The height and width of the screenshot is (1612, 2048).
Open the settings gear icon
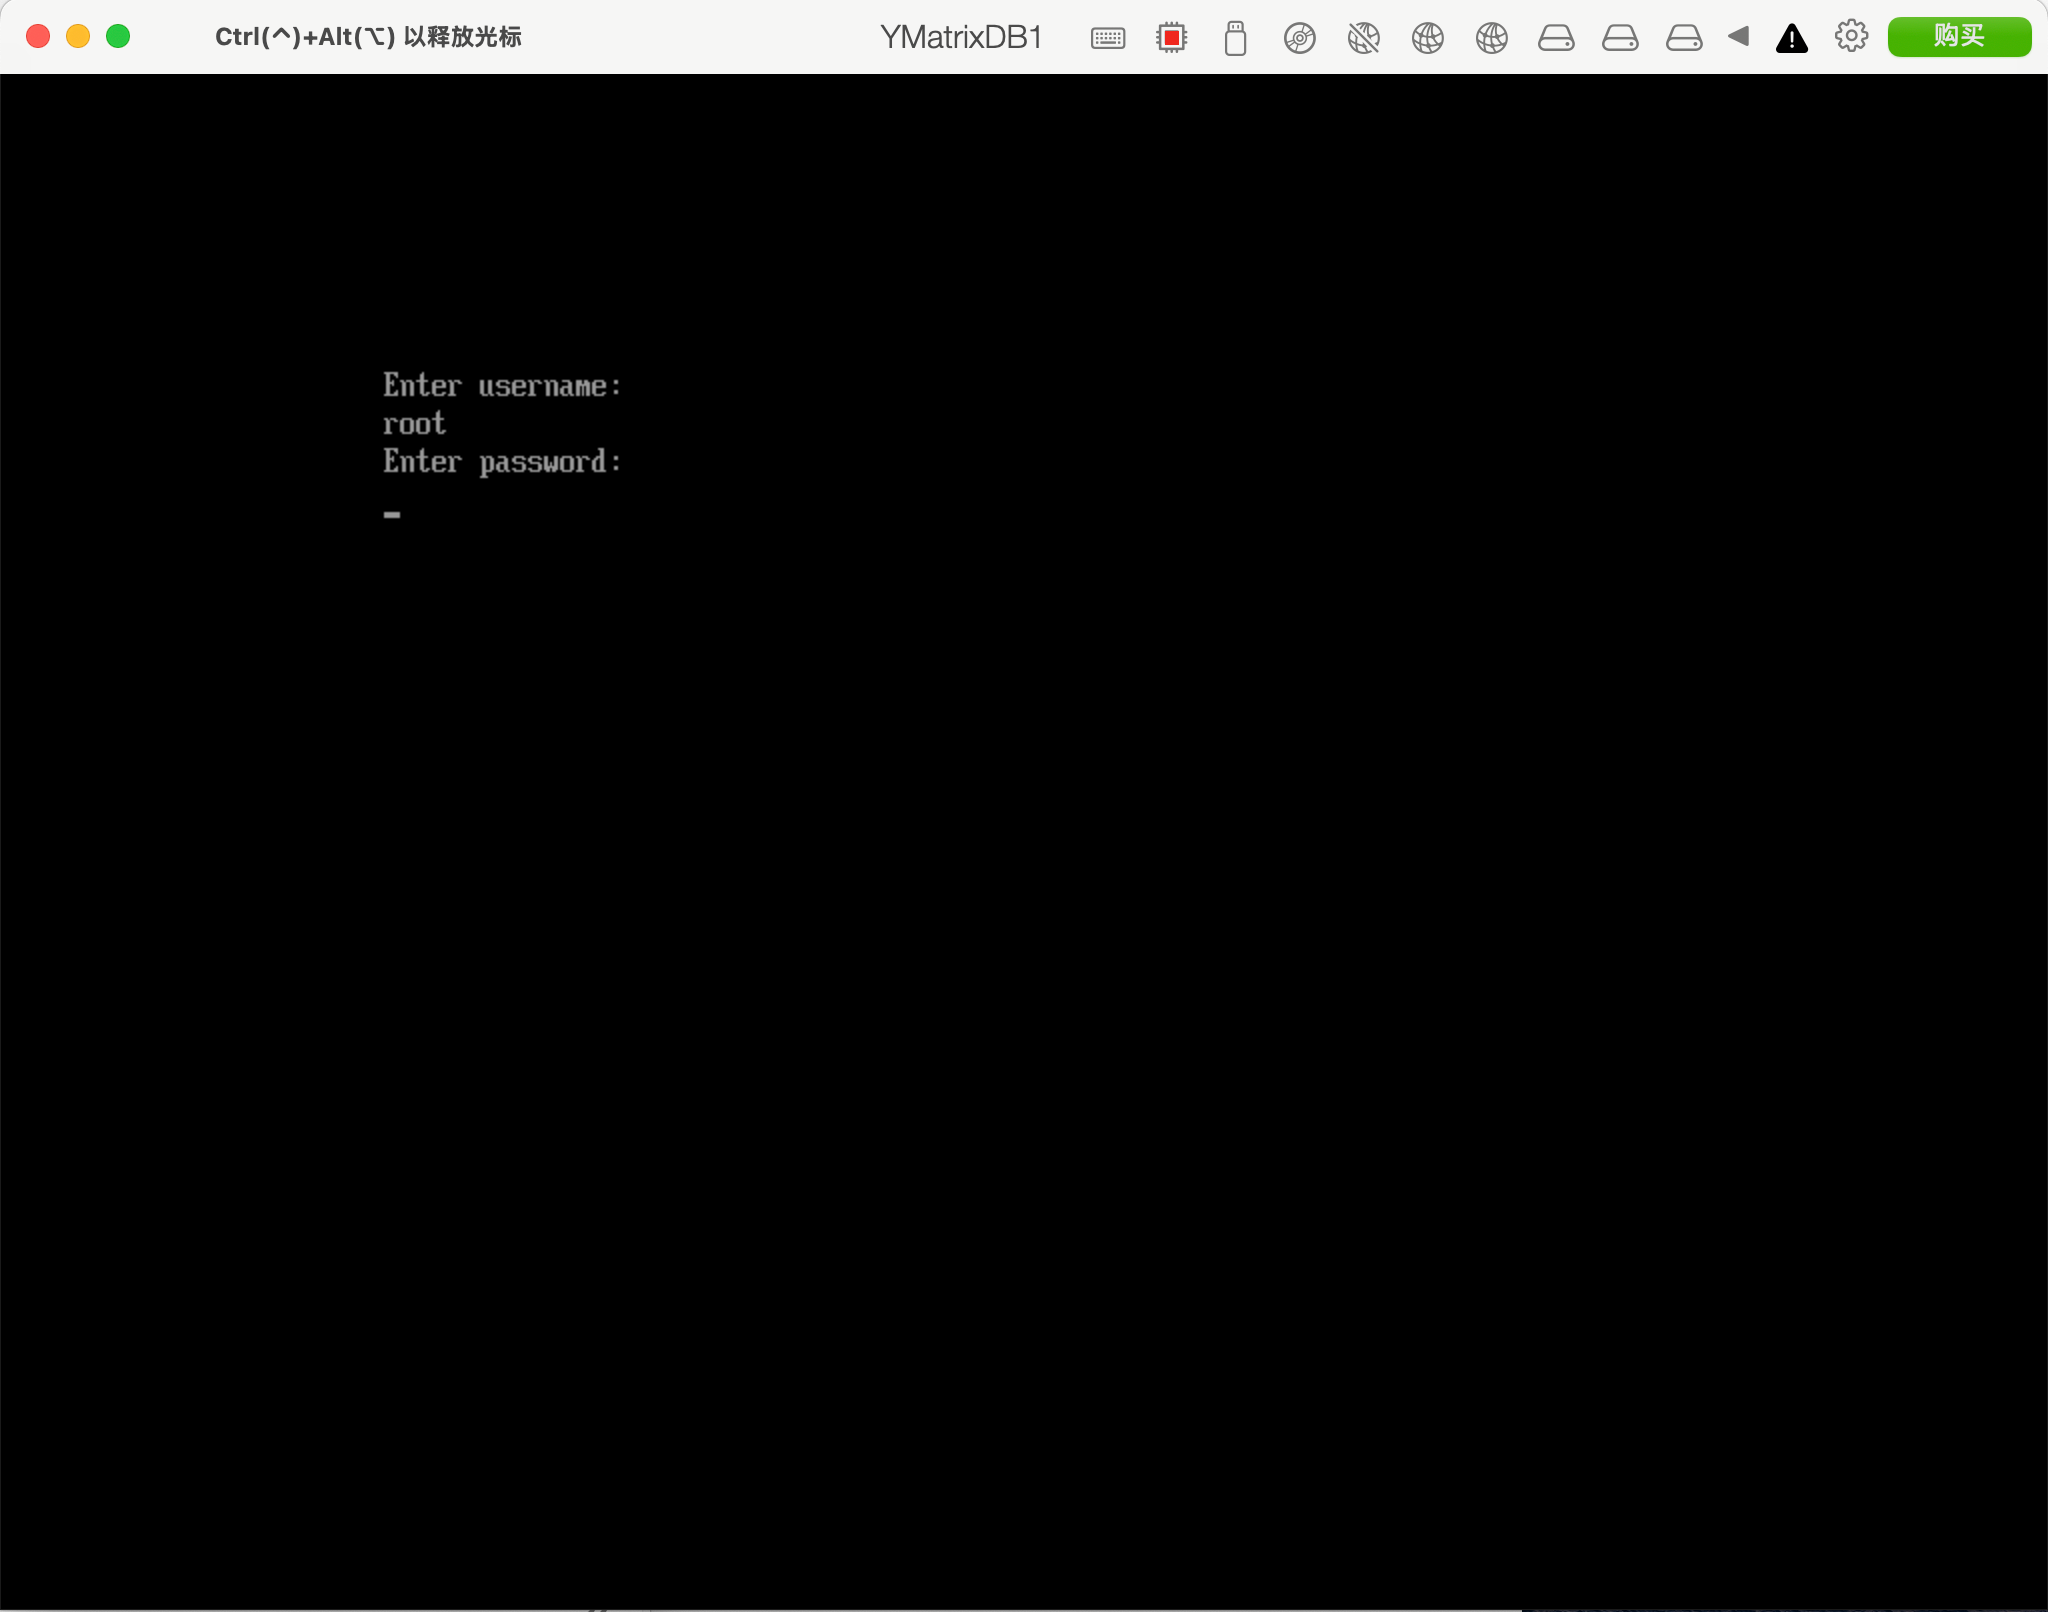pyautogui.click(x=1851, y=36)
